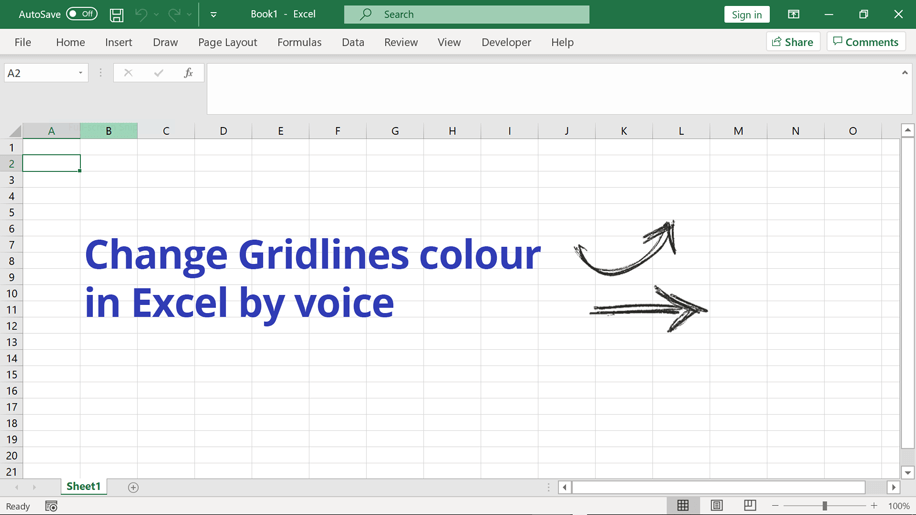Click the Save icon in title bar
Screen dimensions: 916x515
coord(116,15)
